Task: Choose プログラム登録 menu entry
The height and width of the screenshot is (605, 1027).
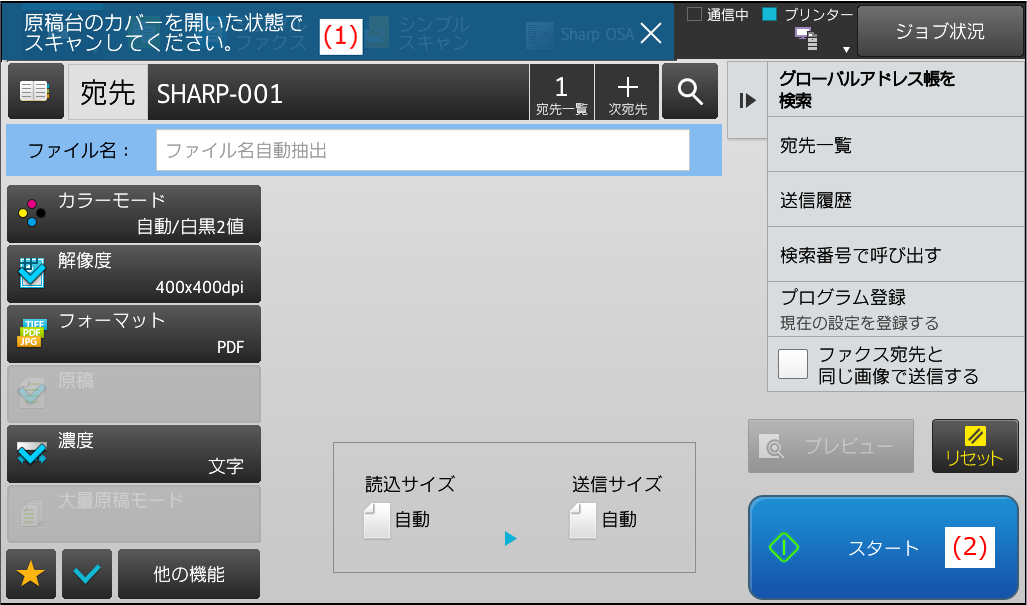Action: 895,309
